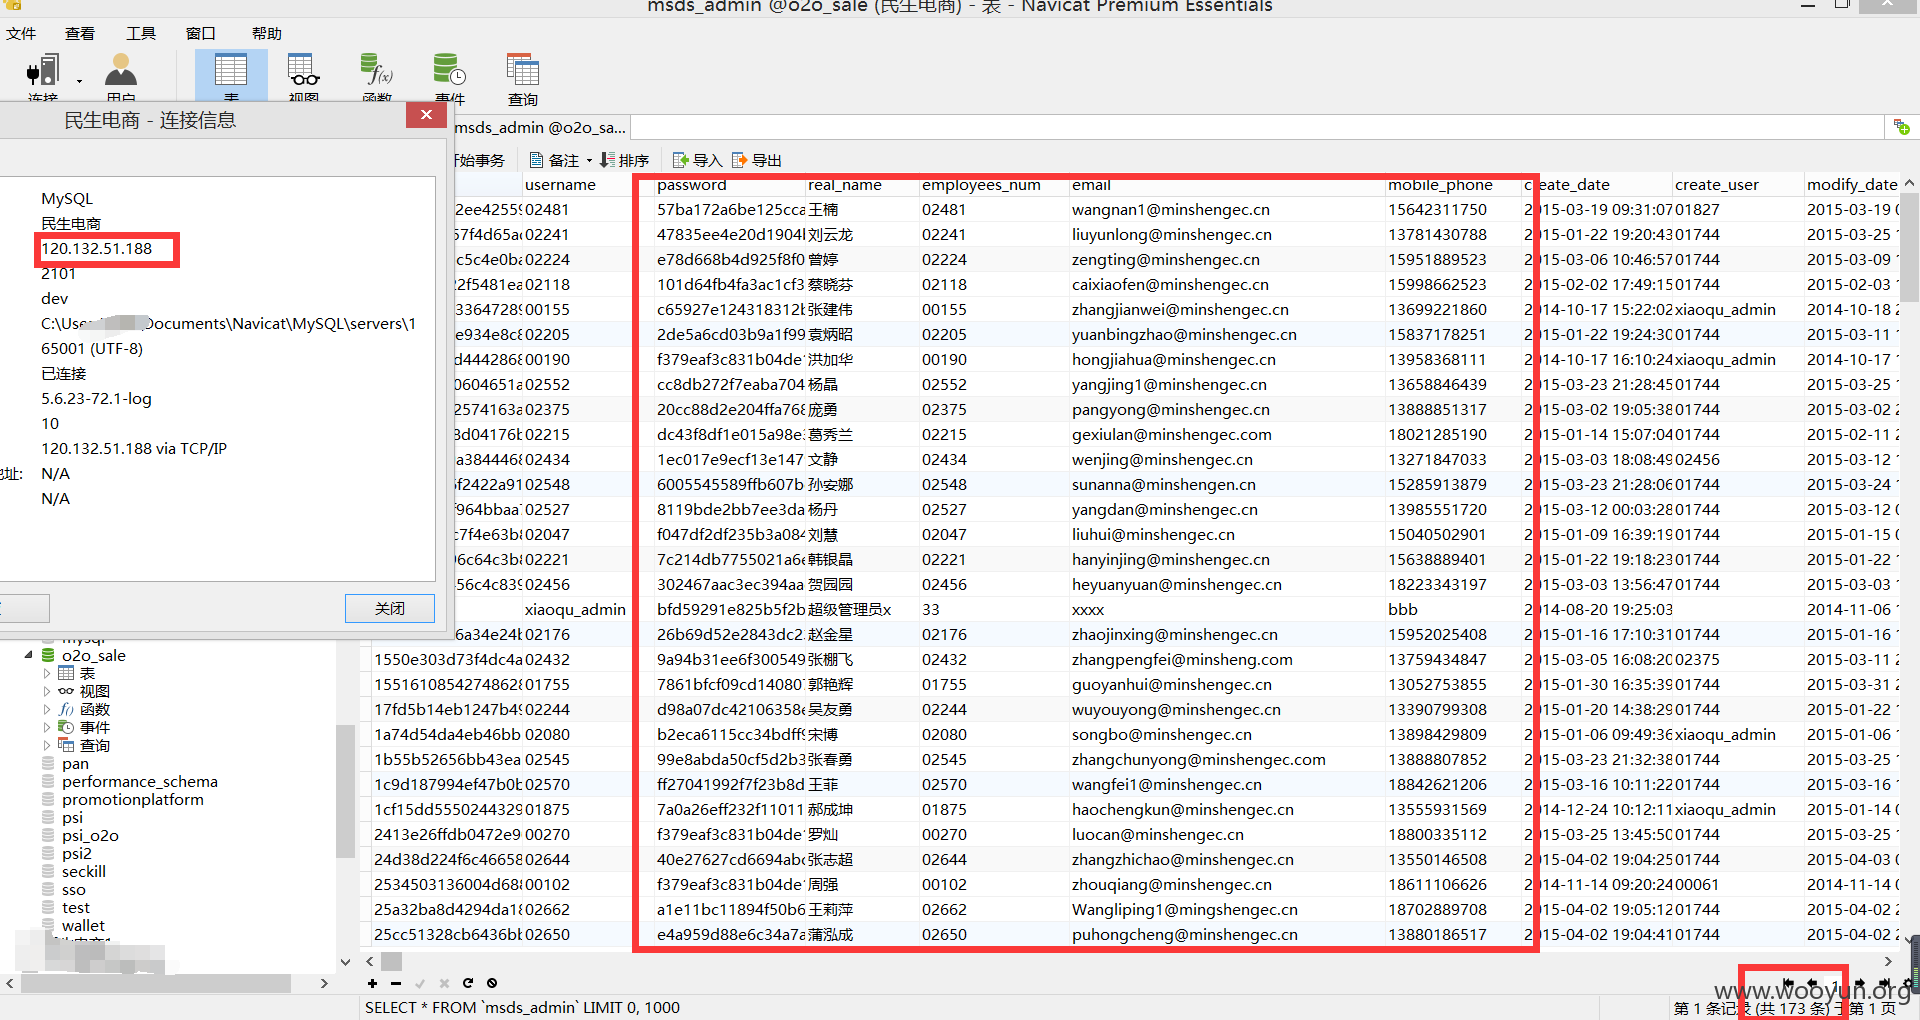The width and height of the screenshot is (1920, 1020).
Task: Open the 帮助 menu
Action: coord(266,33)
